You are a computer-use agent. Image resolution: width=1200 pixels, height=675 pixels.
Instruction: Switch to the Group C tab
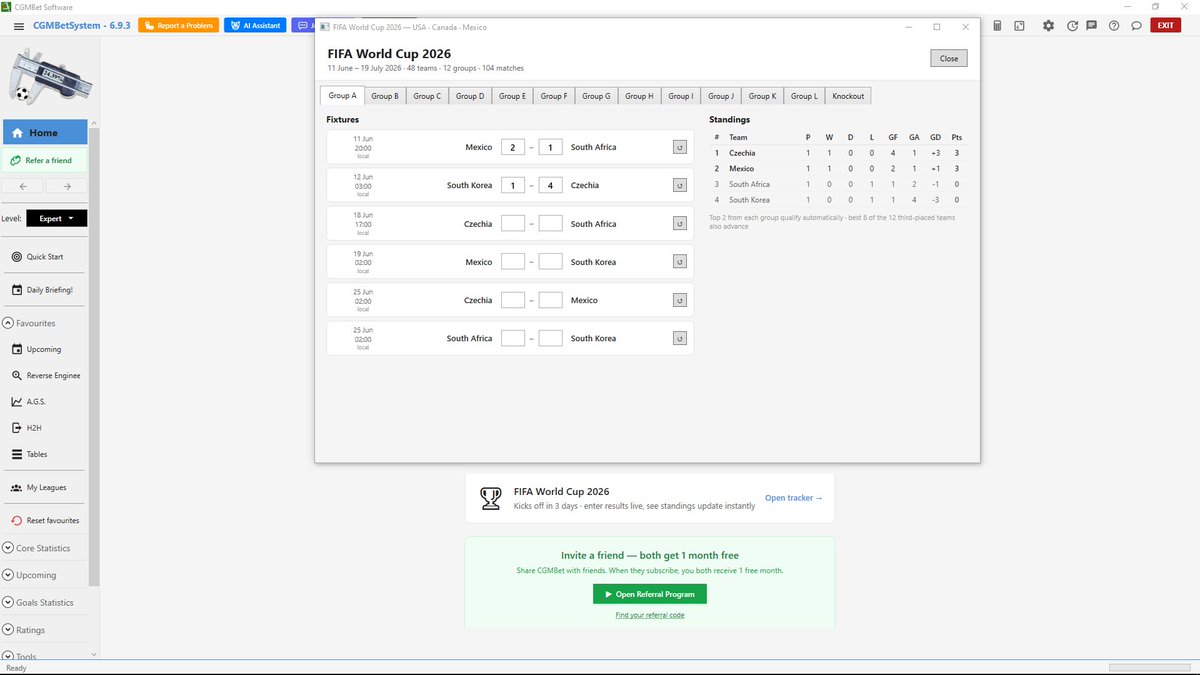click(x=427, y=96)
